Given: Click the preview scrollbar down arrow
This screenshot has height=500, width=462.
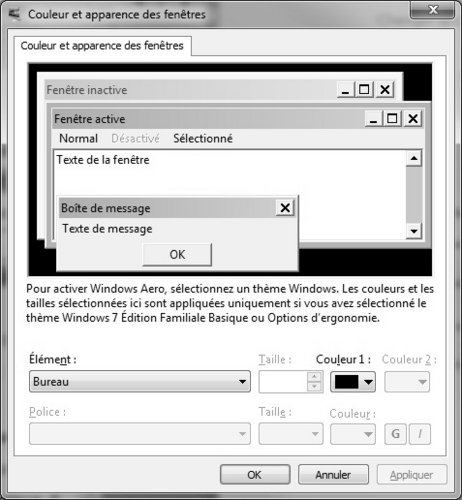Looking at the screenshot, I should 414,231.
